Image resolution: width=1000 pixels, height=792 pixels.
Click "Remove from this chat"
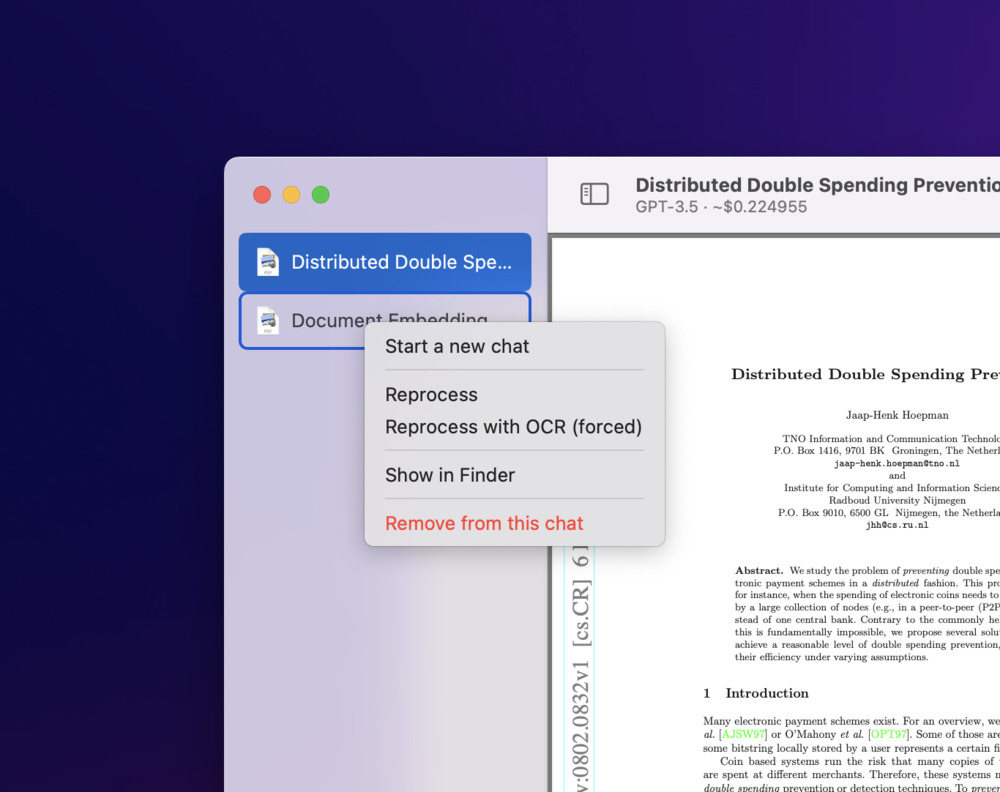pyautogui.click(x=484, y=523)
